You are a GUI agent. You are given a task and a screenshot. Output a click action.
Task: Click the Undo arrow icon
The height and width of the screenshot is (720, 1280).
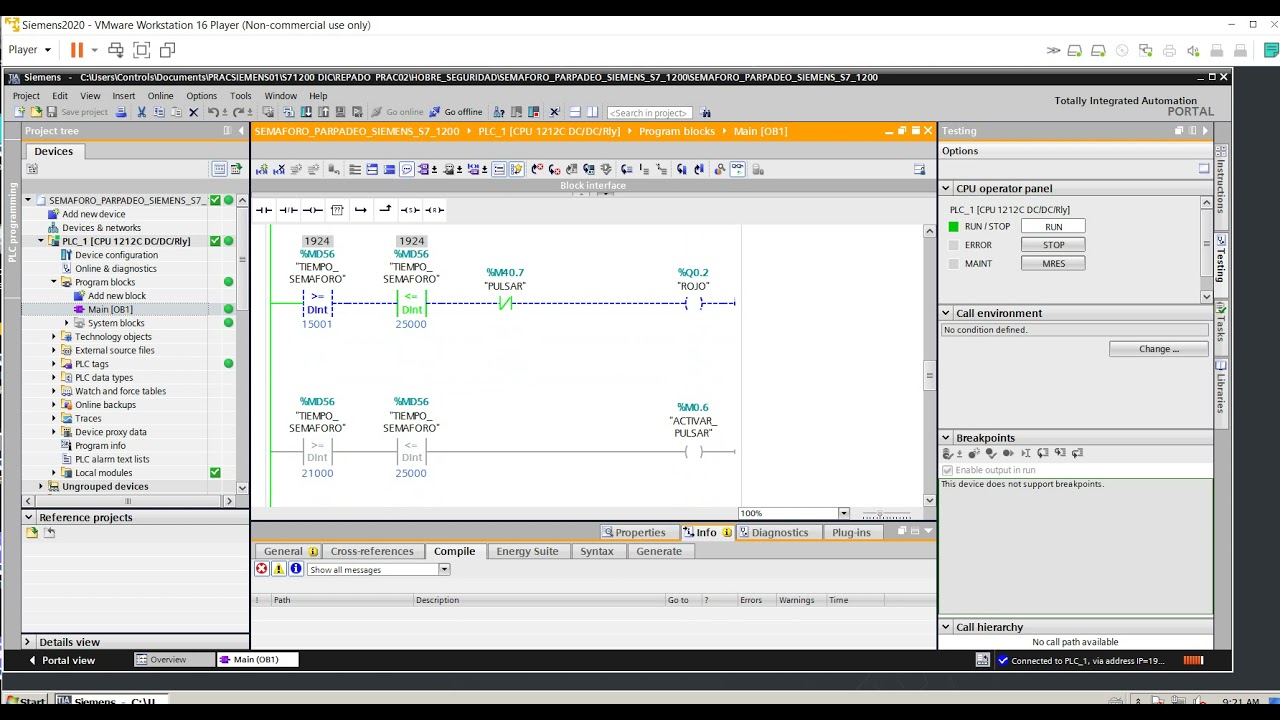point(212,112)
